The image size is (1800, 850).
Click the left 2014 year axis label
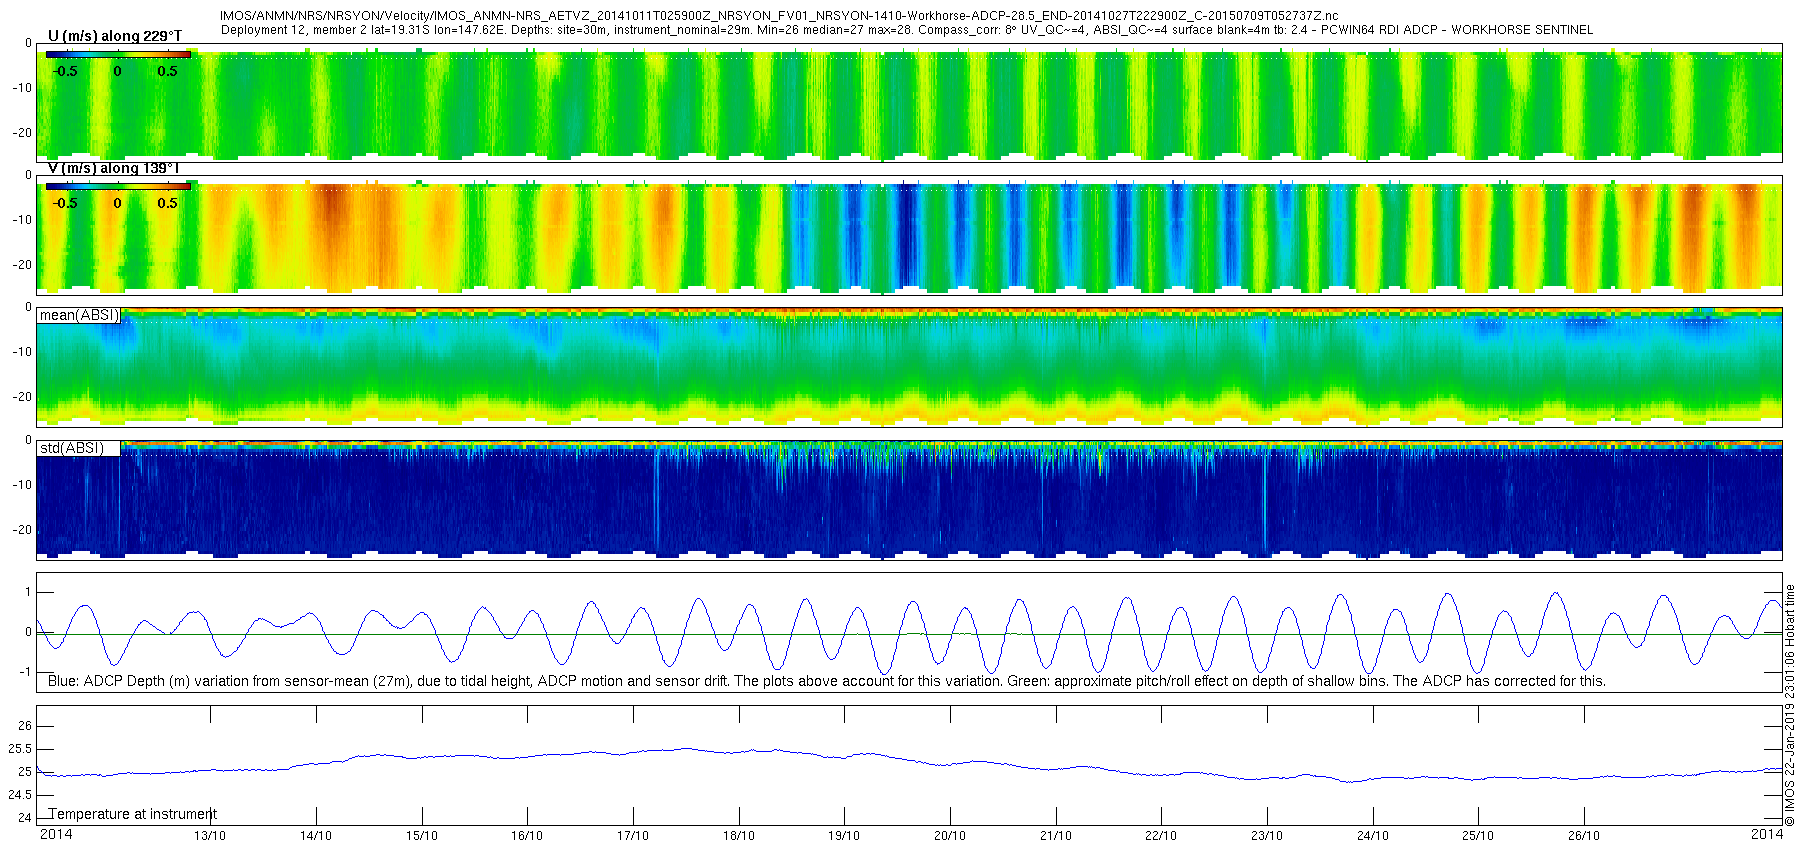pyautogui.click(x=56, y=834)
